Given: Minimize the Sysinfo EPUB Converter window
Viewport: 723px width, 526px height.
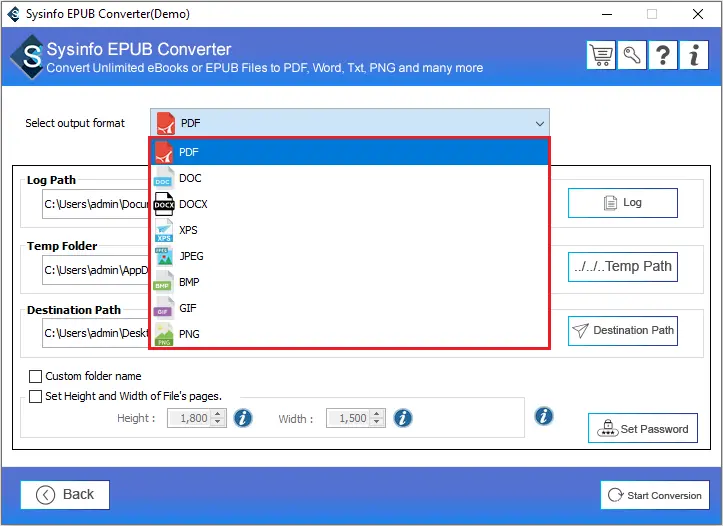Looking at the screenshot, I should click(x=607, y=14).
